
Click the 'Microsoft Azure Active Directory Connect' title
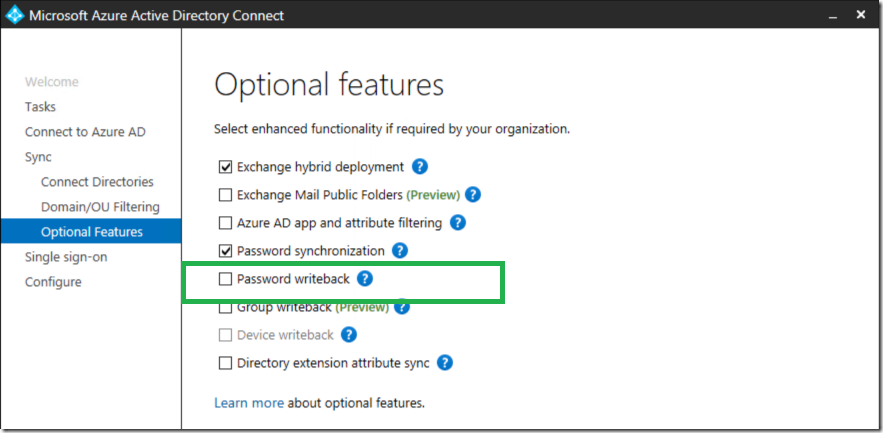157,15
